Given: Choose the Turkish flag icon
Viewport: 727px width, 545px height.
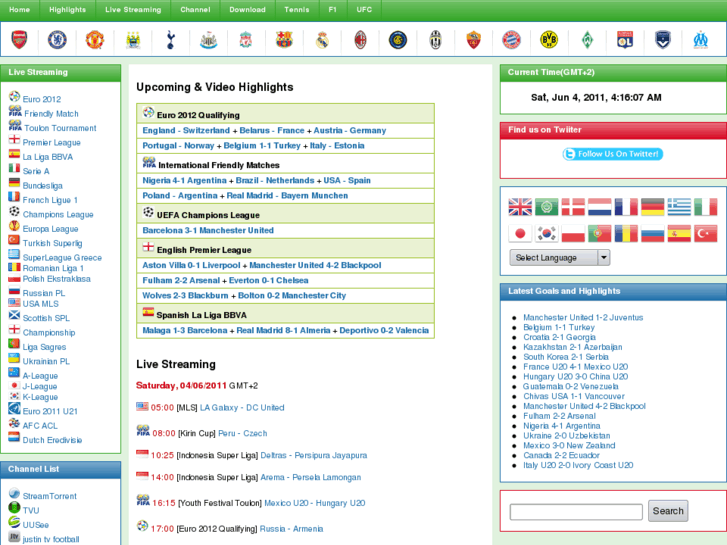Looking at the screenshot, I should pyautogui.click(x=706, y=233).
